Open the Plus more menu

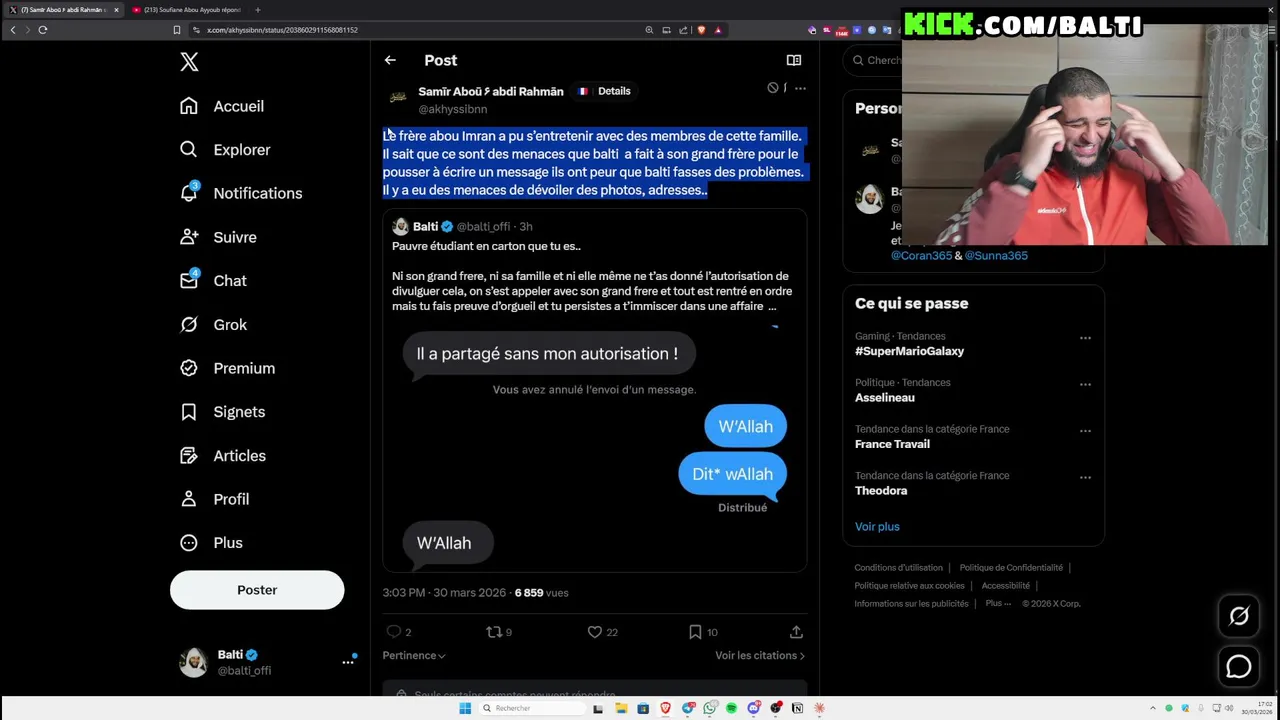coord(211,543)
